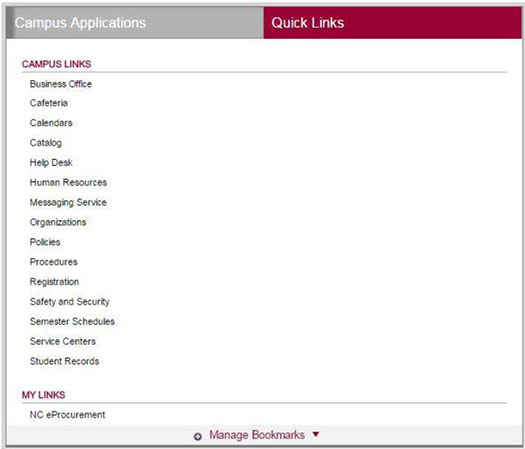The height and width of the screenshot is (449, 525).
Task: Open the Semester Schedules link
Action: pyautogui.click(x=72, y=321)
